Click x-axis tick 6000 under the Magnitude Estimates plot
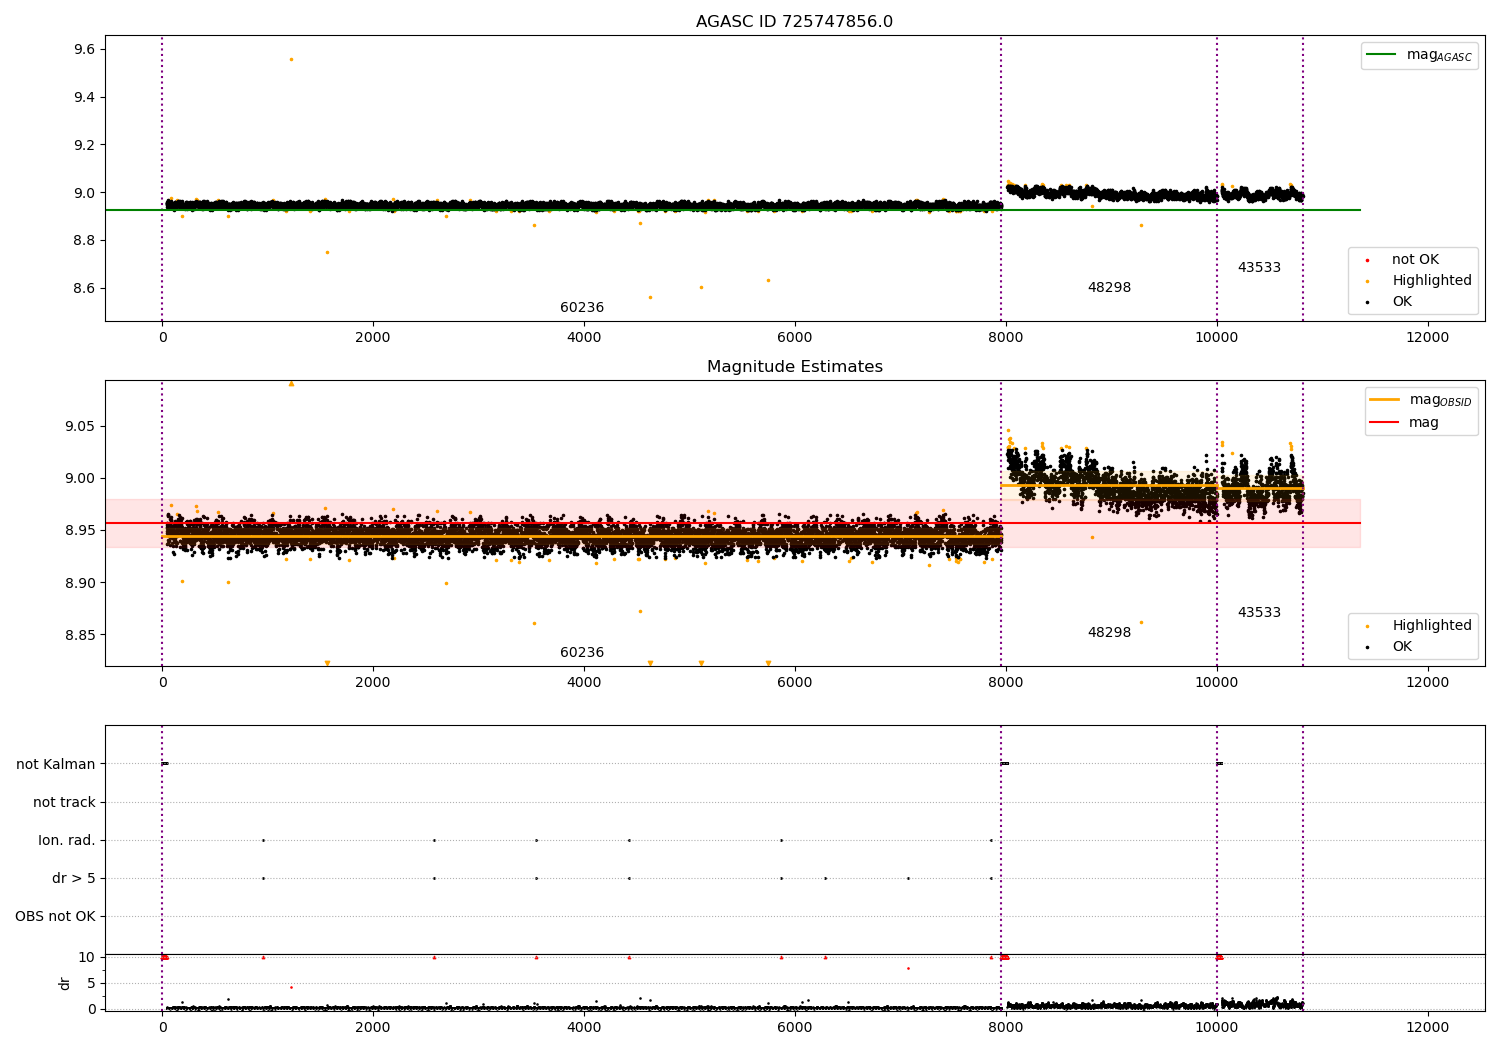The height and width of the screenshot is (1050, 1500). point(795,683)
